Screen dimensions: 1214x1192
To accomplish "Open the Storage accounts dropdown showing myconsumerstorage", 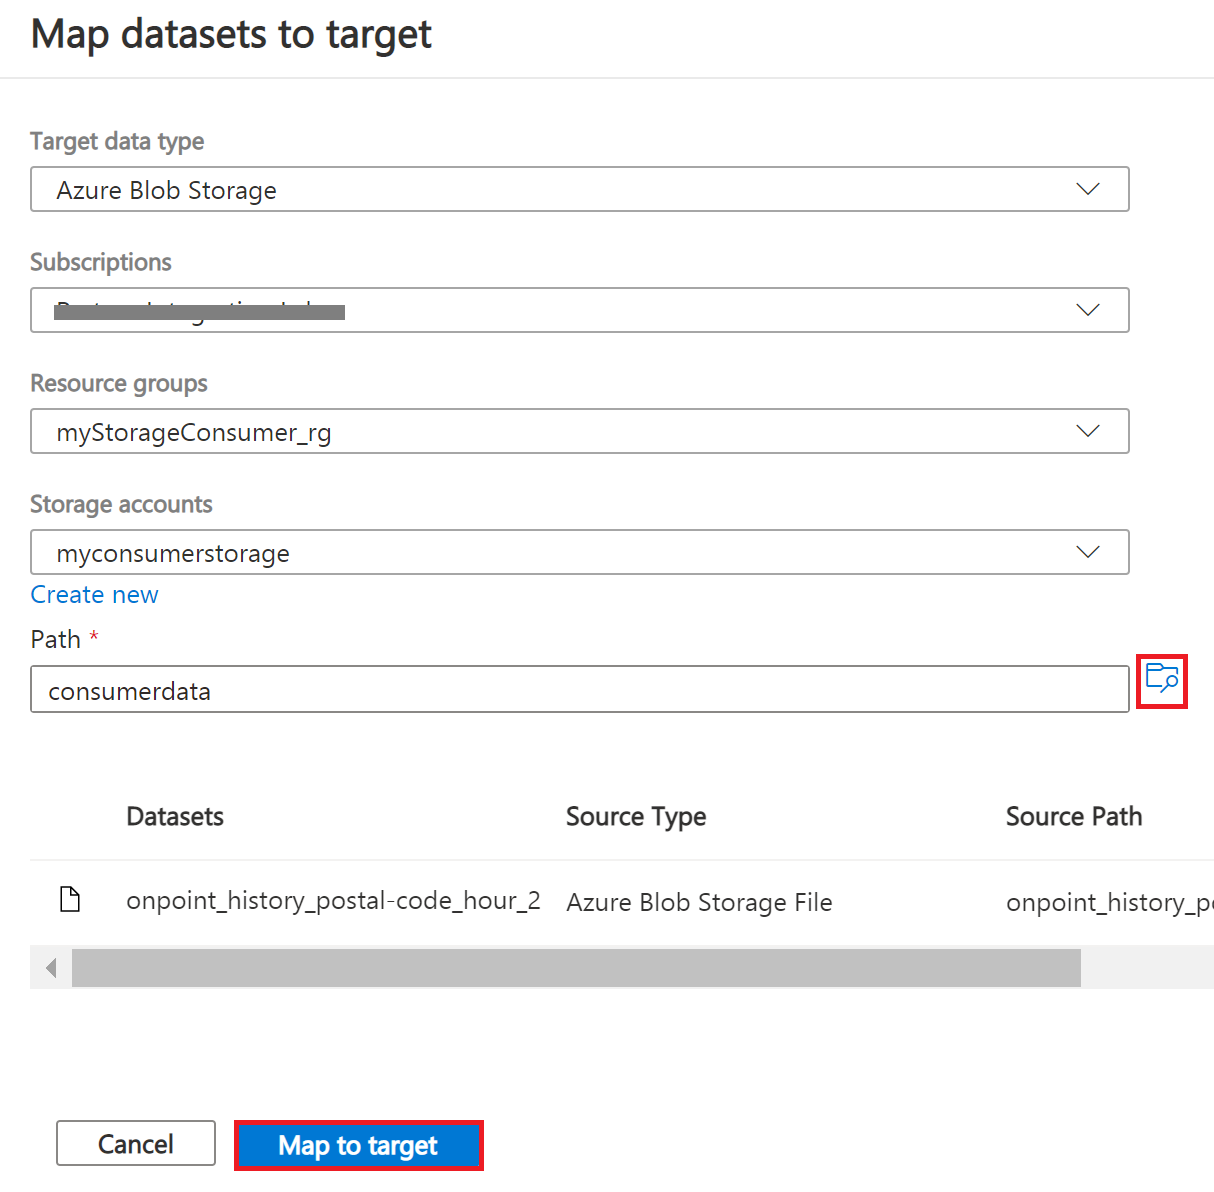I will pos(580,552).
